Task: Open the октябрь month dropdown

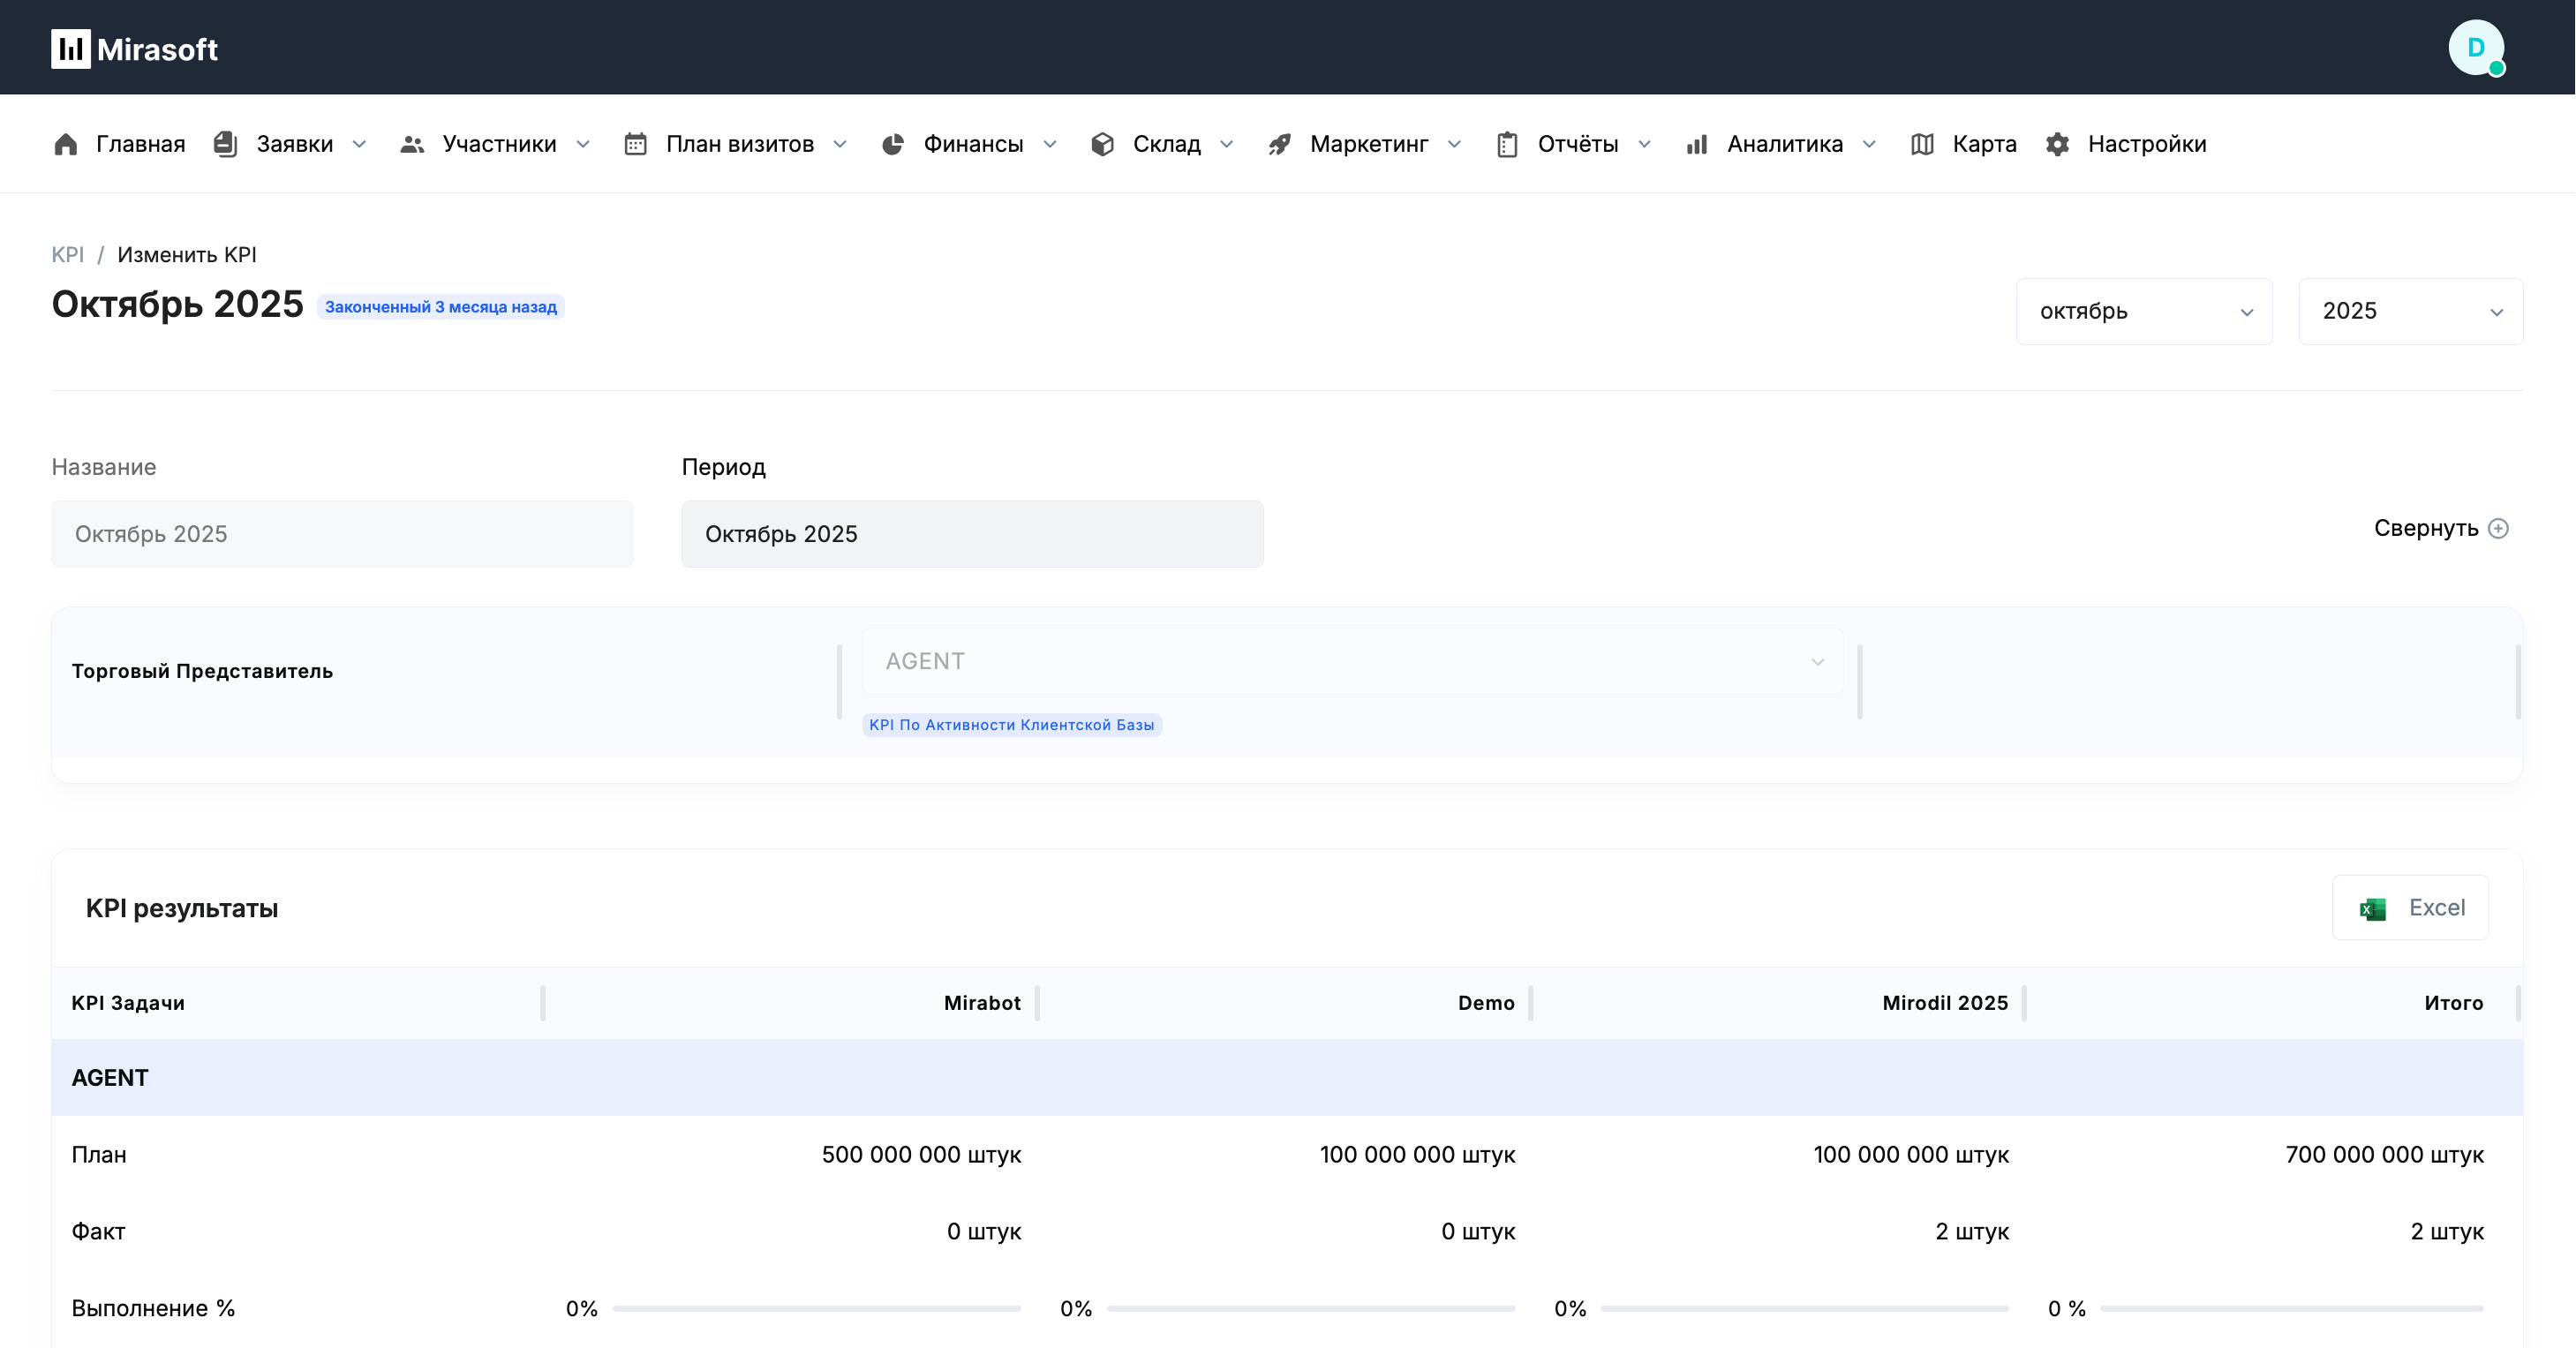Action: coord(2143,311)
